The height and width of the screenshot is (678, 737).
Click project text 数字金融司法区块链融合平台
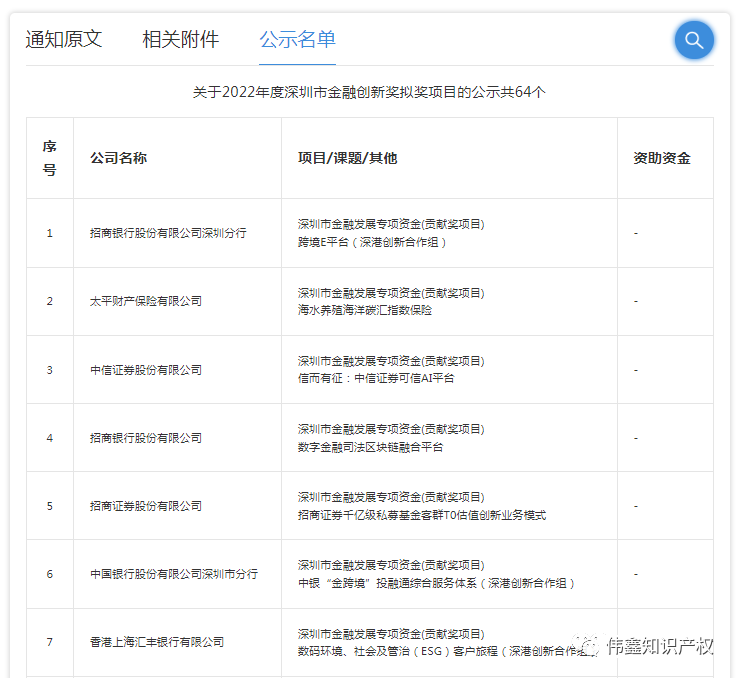click(370, 447)
